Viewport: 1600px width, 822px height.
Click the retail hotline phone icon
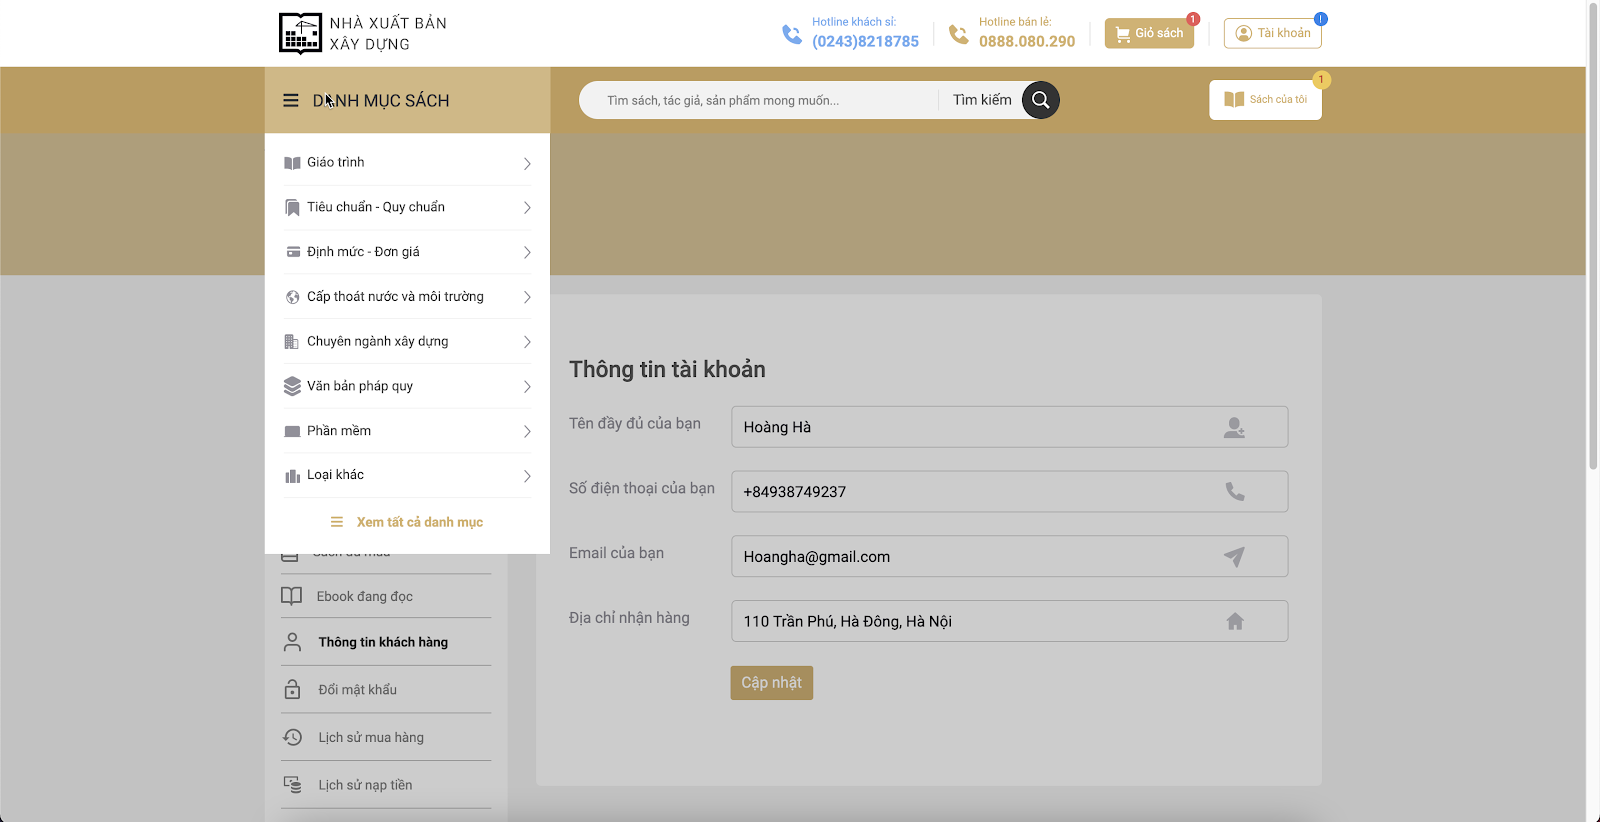tap(959, 35)
